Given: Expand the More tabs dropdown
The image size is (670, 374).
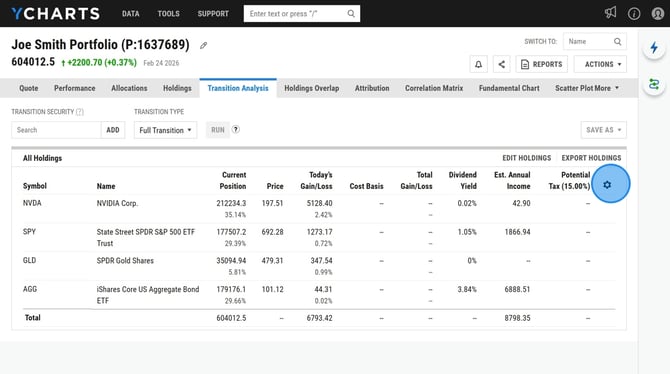Looking at the screenshot, I should click(607, 88).
